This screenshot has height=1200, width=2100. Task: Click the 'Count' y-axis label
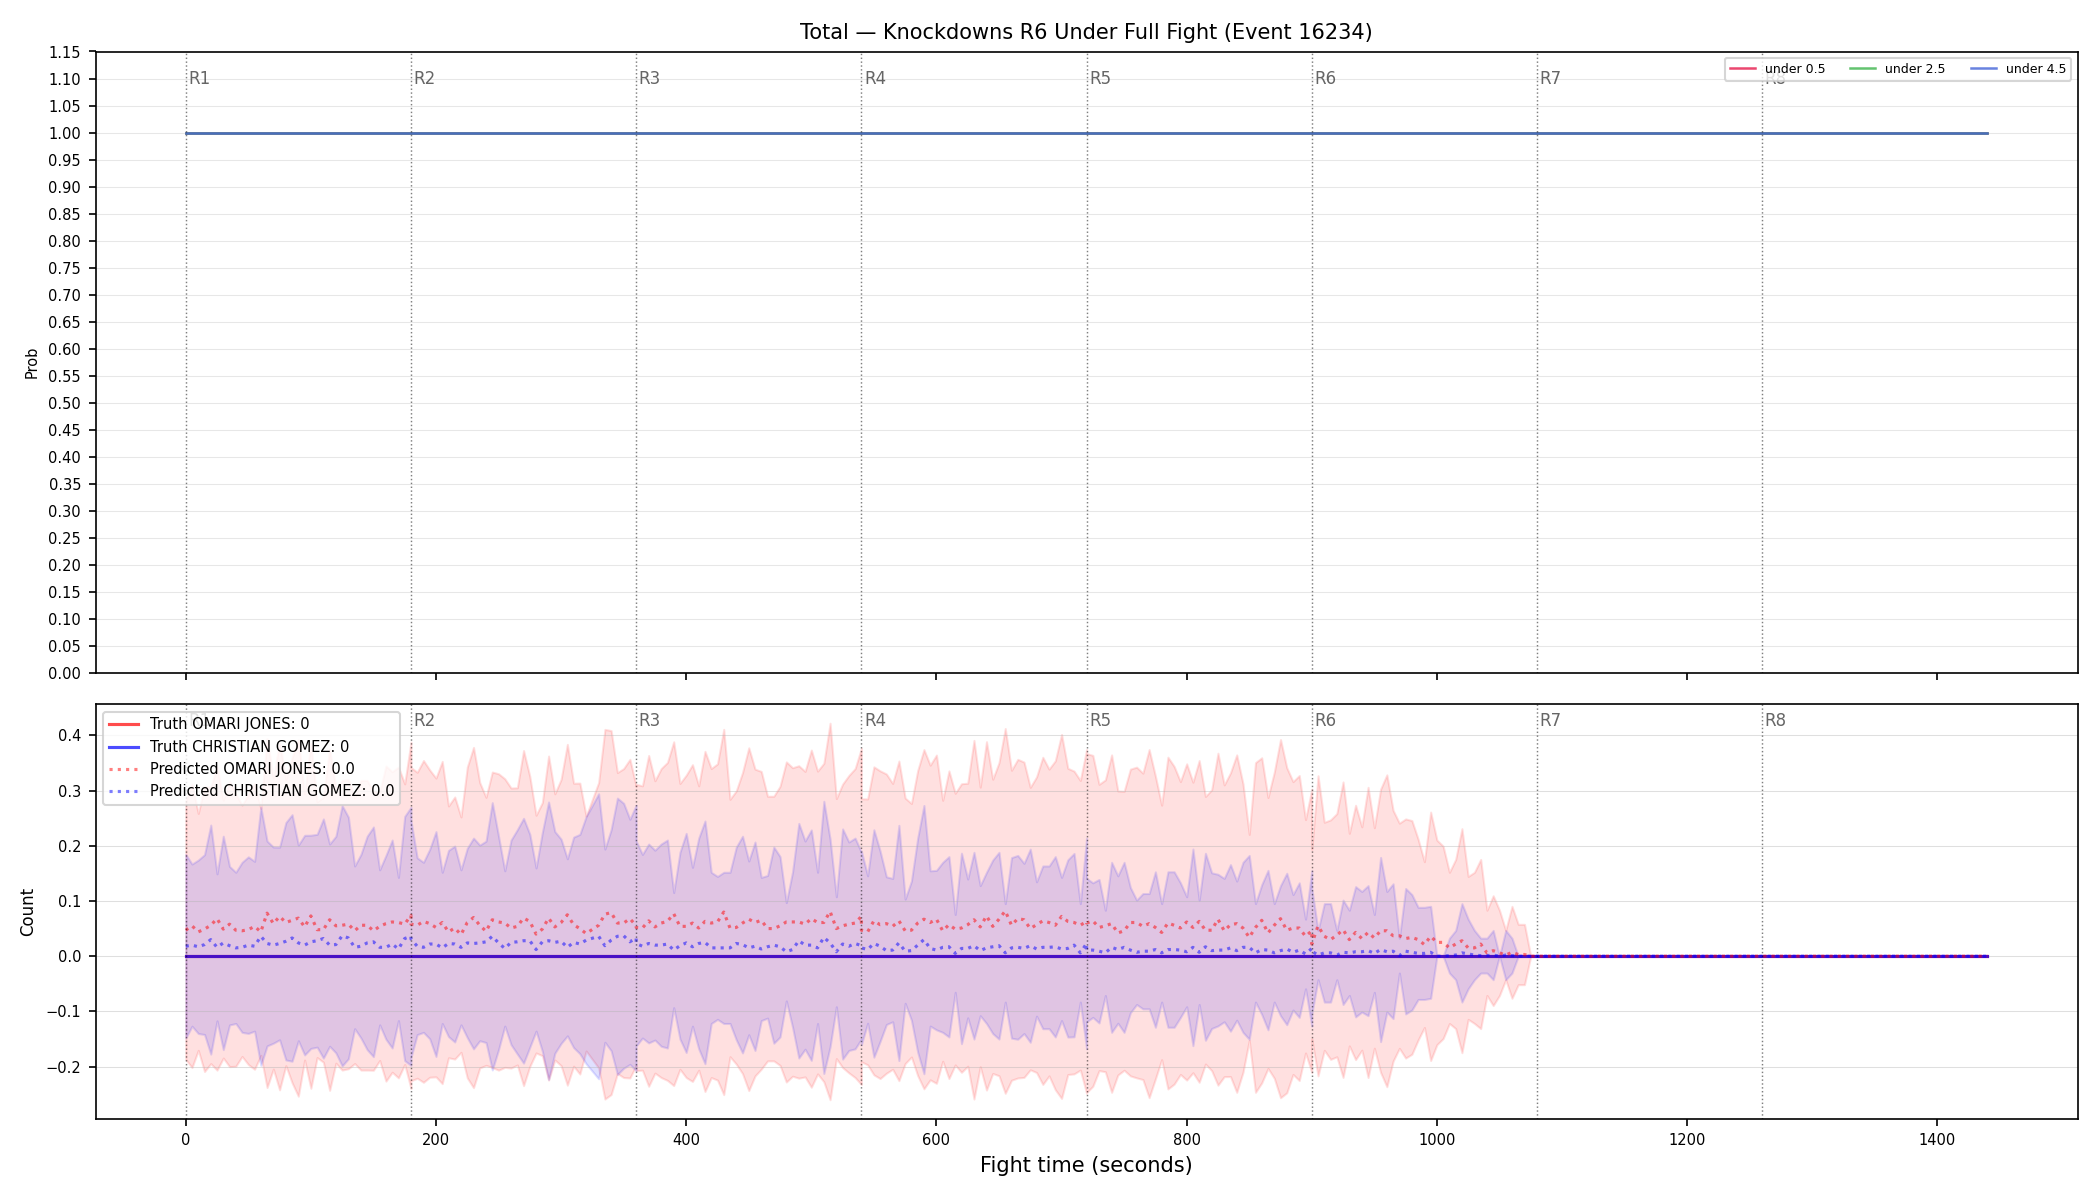[27, 912]
